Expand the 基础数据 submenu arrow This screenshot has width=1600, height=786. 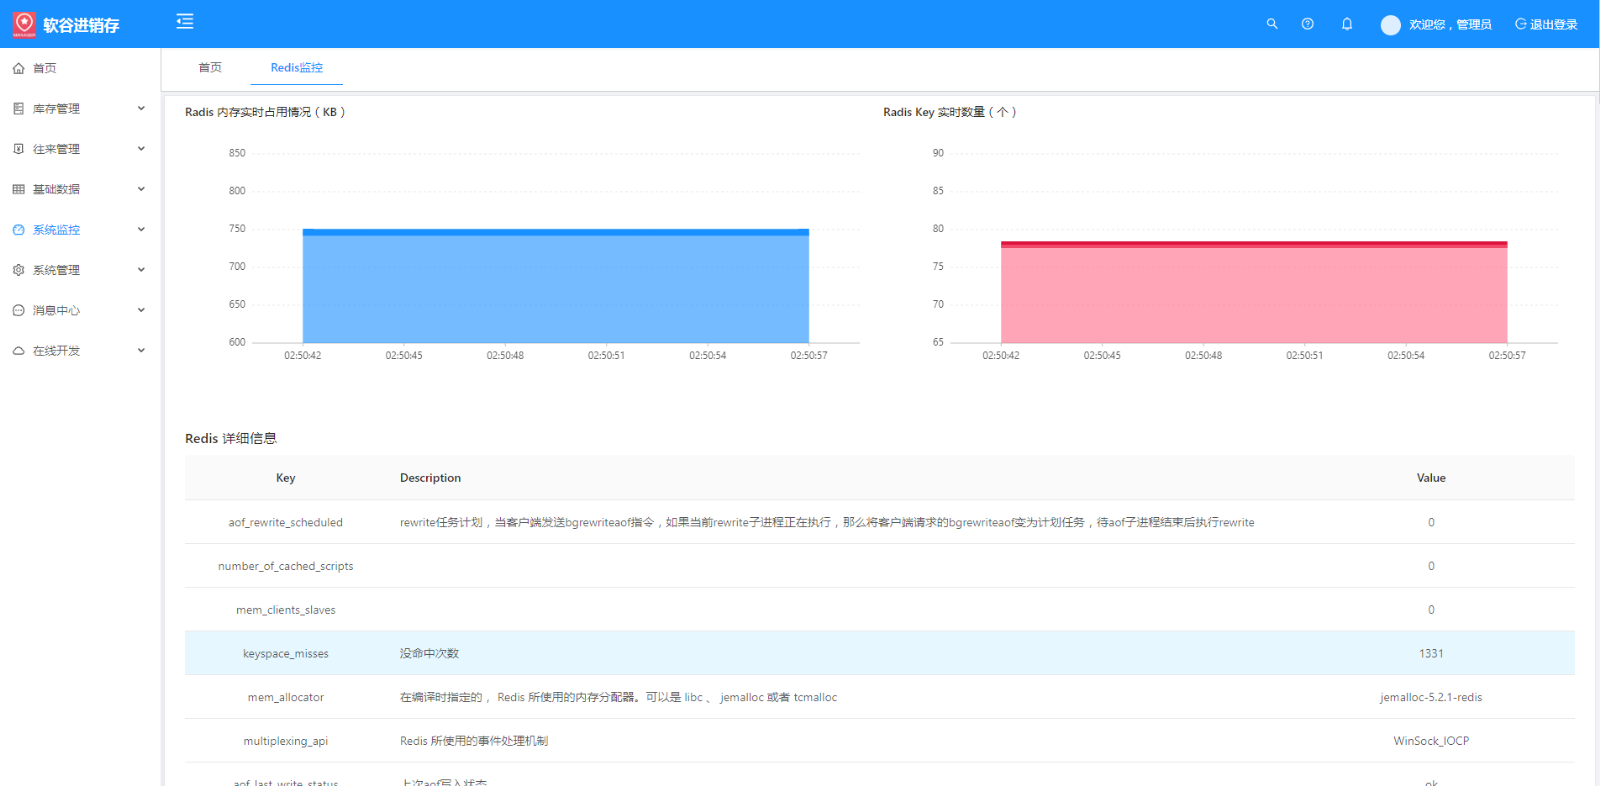pyautogui.click(x=141, y=189)
